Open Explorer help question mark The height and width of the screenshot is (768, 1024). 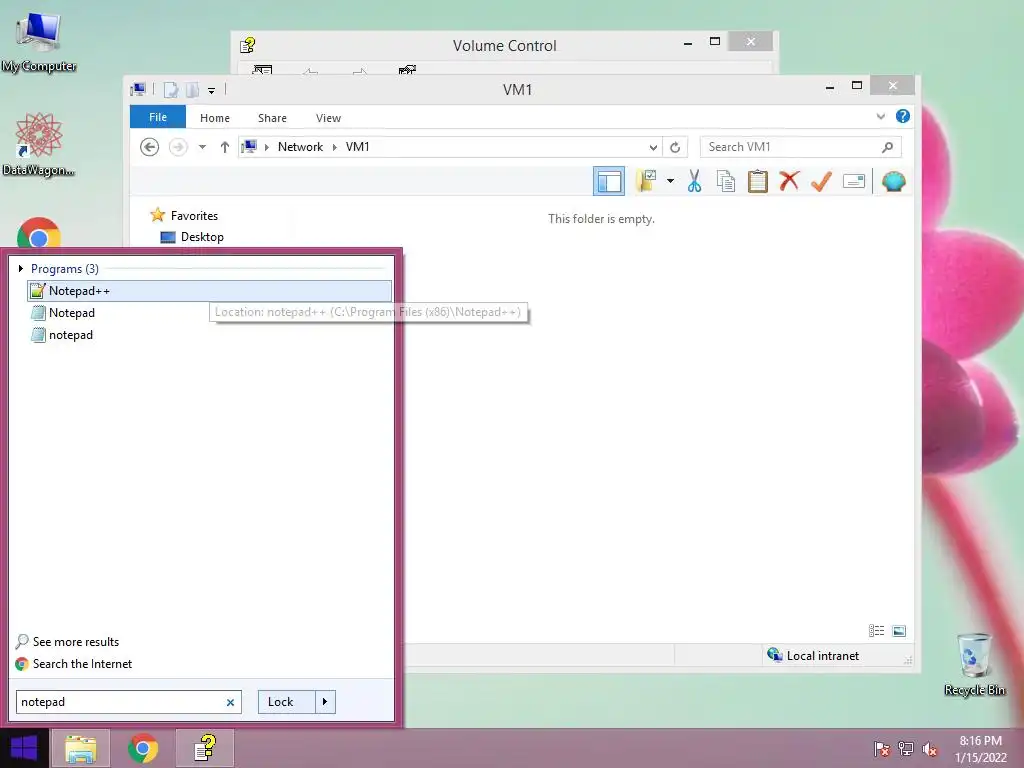[x=903, y=116]
